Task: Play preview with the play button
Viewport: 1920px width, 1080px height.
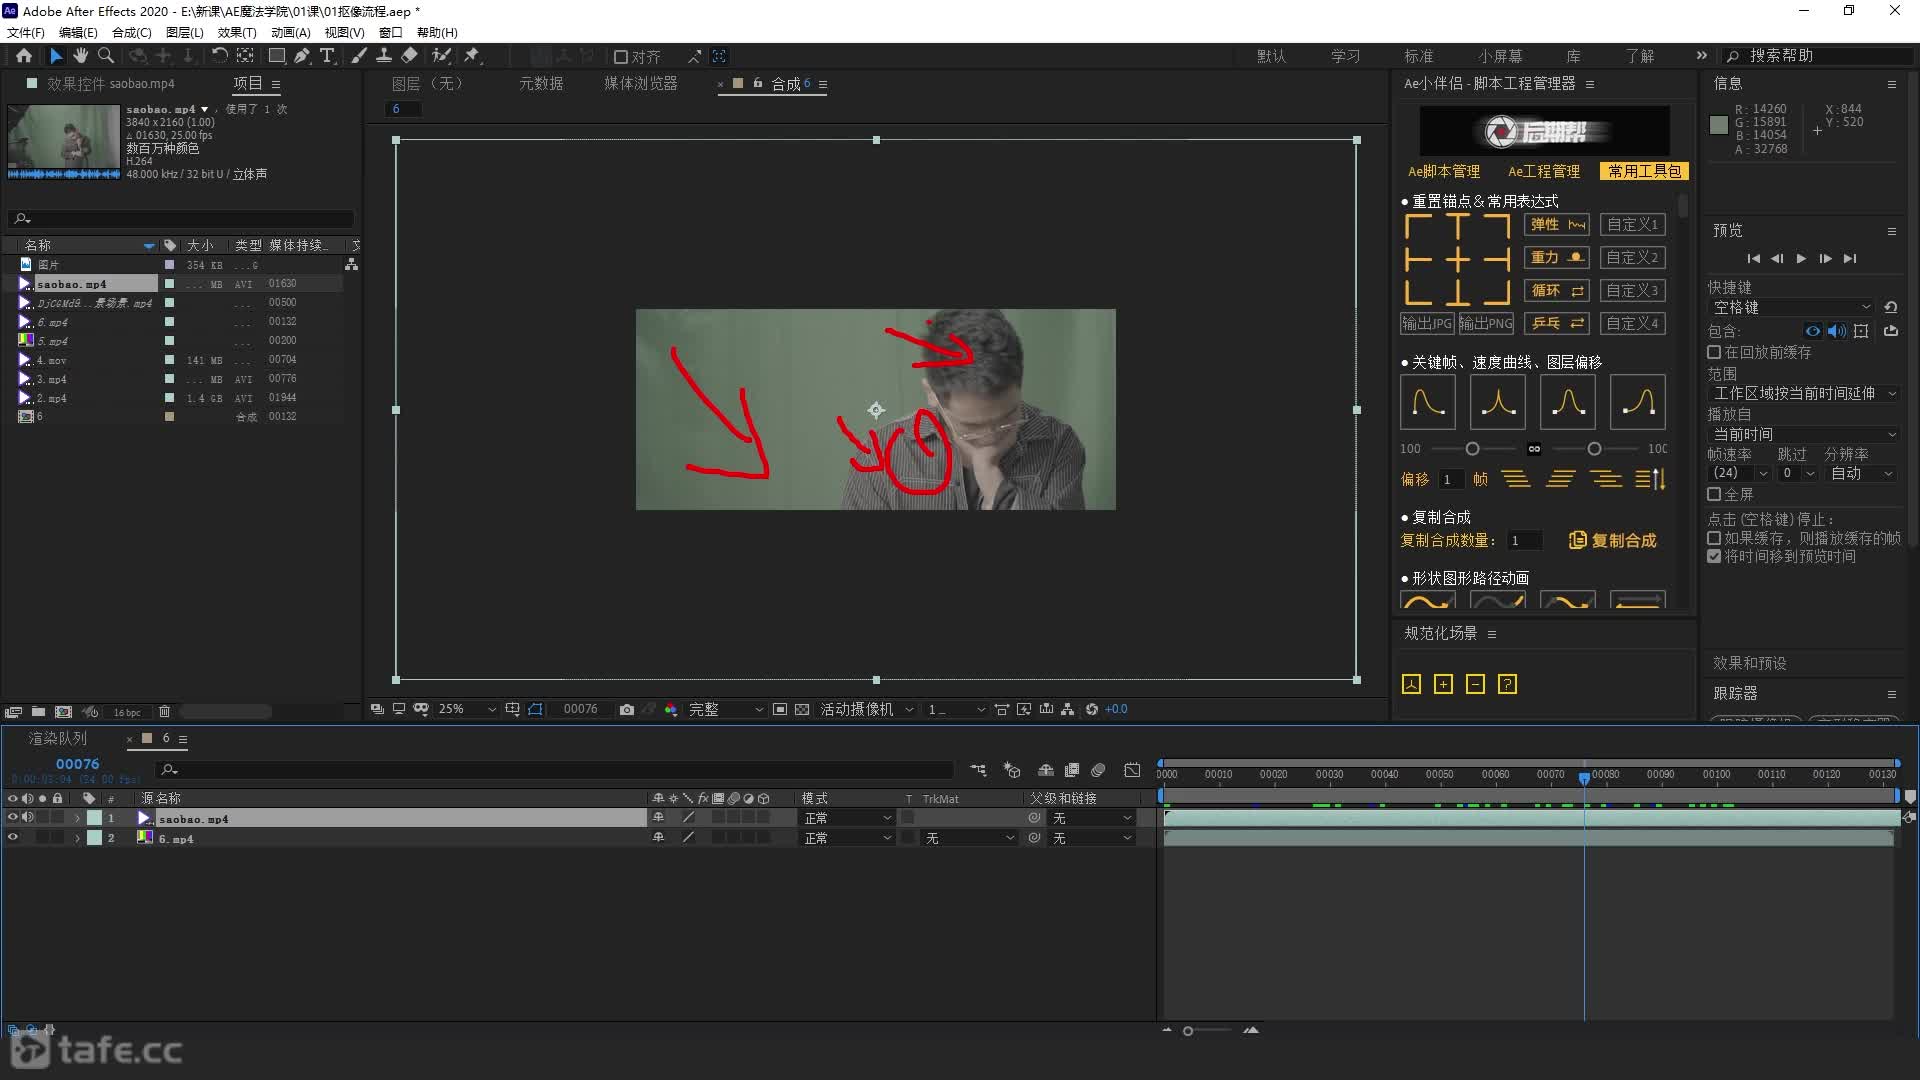Action: pos(1801,259)
